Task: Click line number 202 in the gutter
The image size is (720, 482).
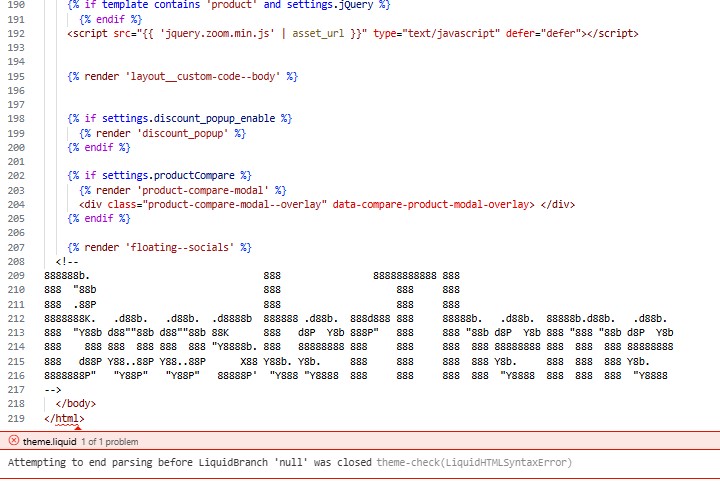Action: click(16, 175)
